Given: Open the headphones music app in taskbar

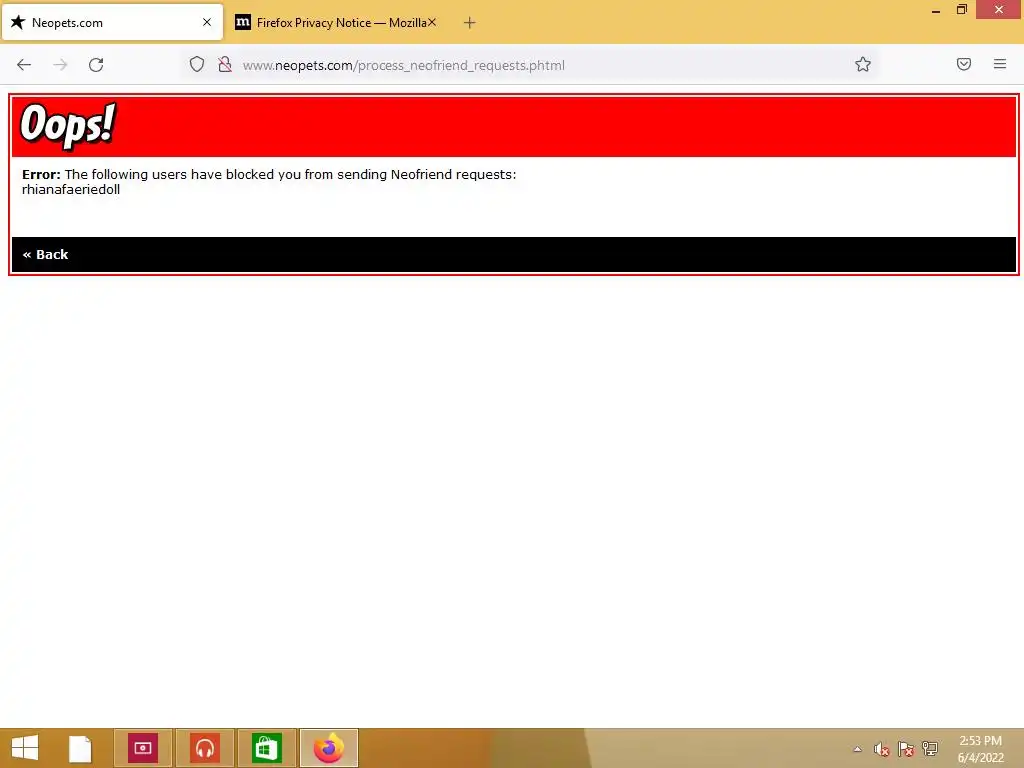Looking at the screenshot, I should (x=205, y=748).
